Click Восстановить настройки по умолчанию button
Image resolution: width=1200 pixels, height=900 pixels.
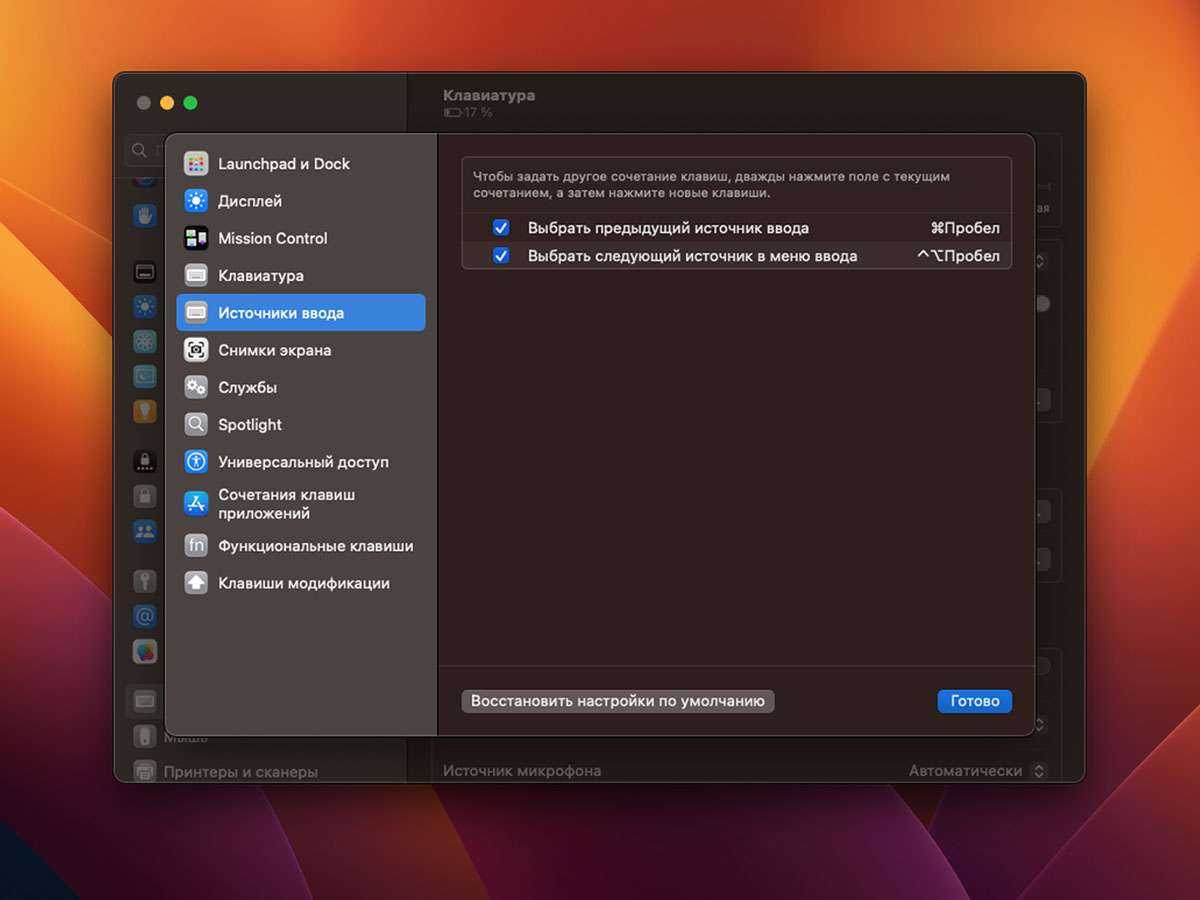[x=617, y=702]
